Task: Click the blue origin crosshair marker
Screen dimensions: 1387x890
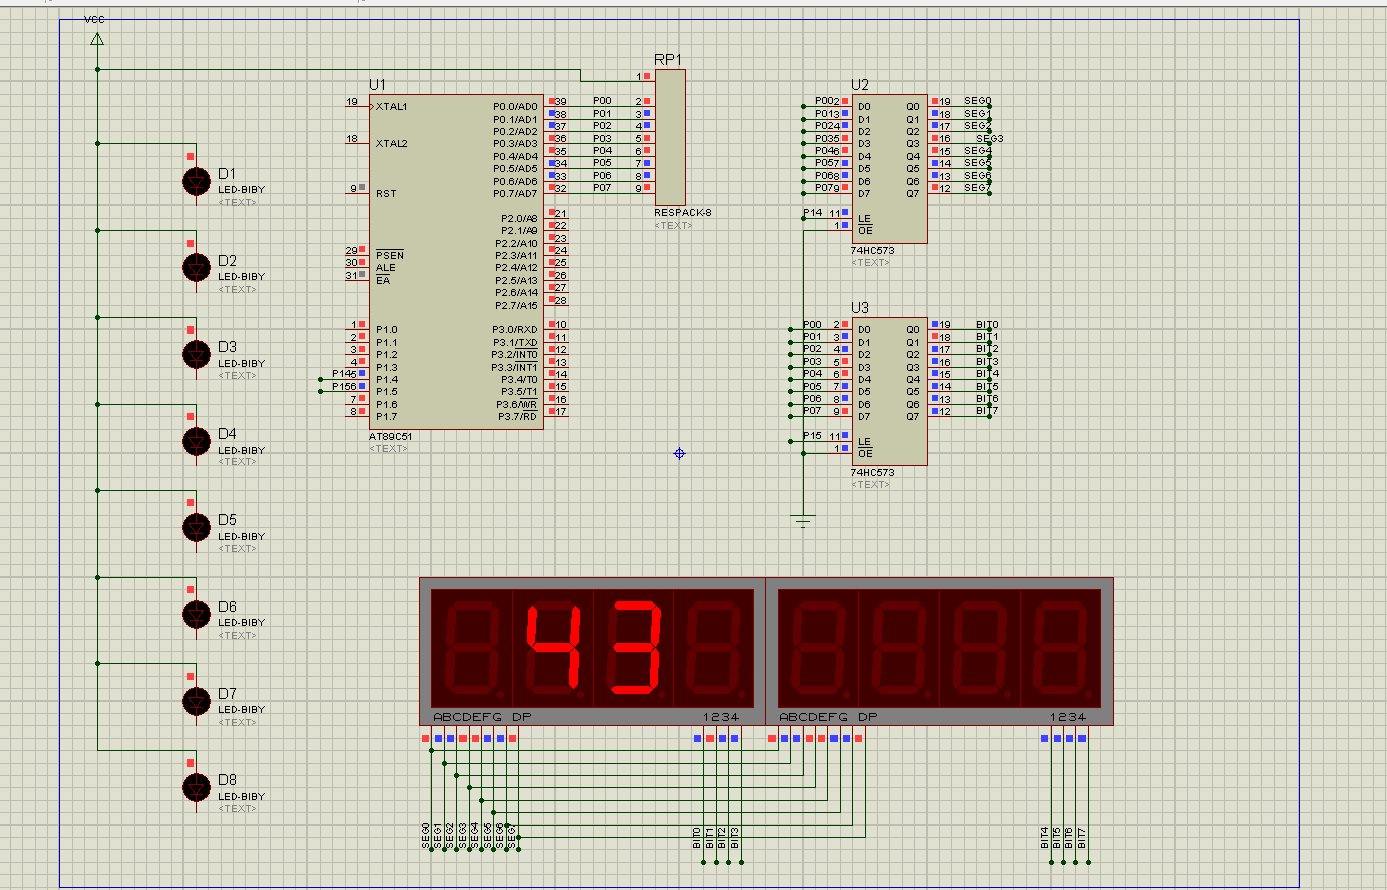Action: (680, 453)
